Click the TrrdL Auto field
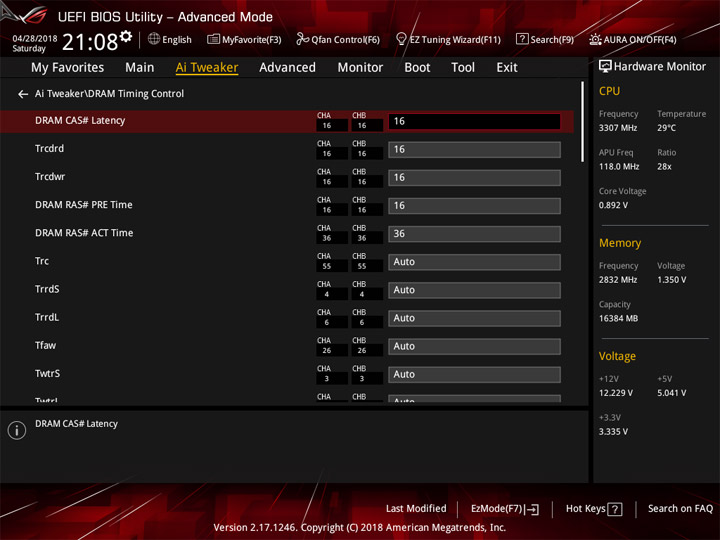The image size is (720, 540). pyautogui.click(x=474, y=318)
